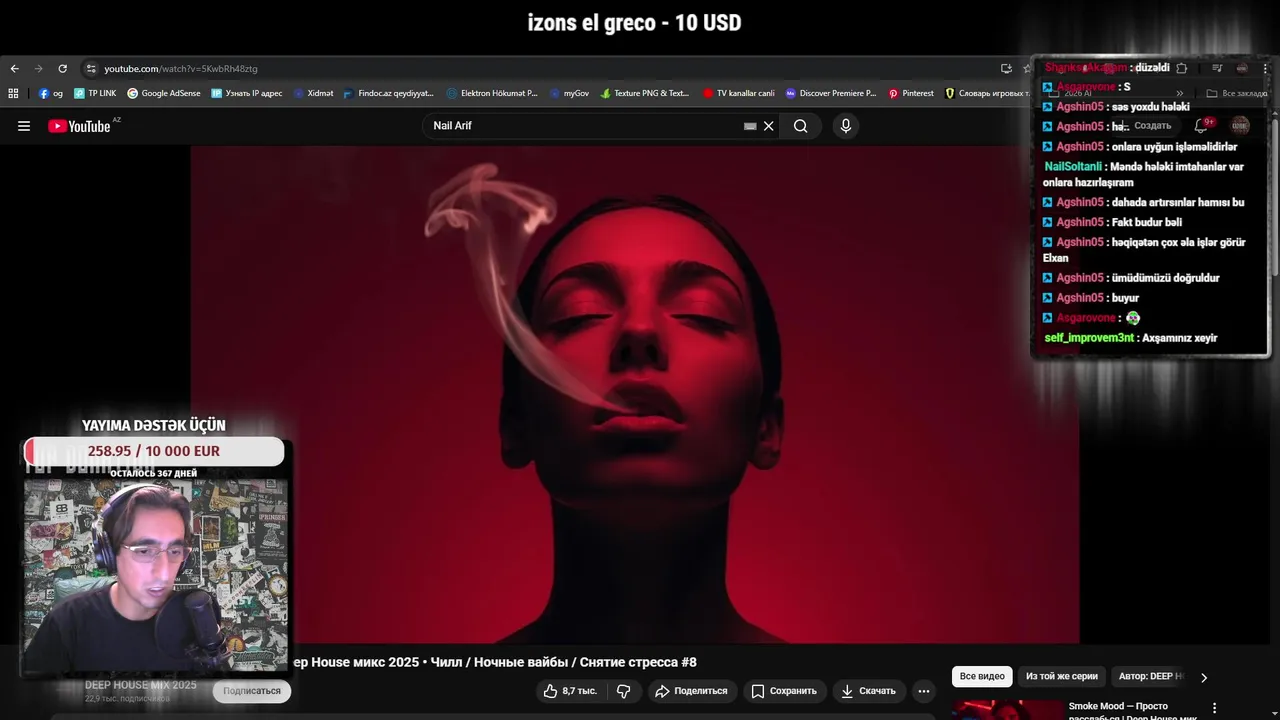The height and width of the screenshot is (720, 1280).
Task: Open the Findoc.az bookmark
Action: (x=388, y=93)
